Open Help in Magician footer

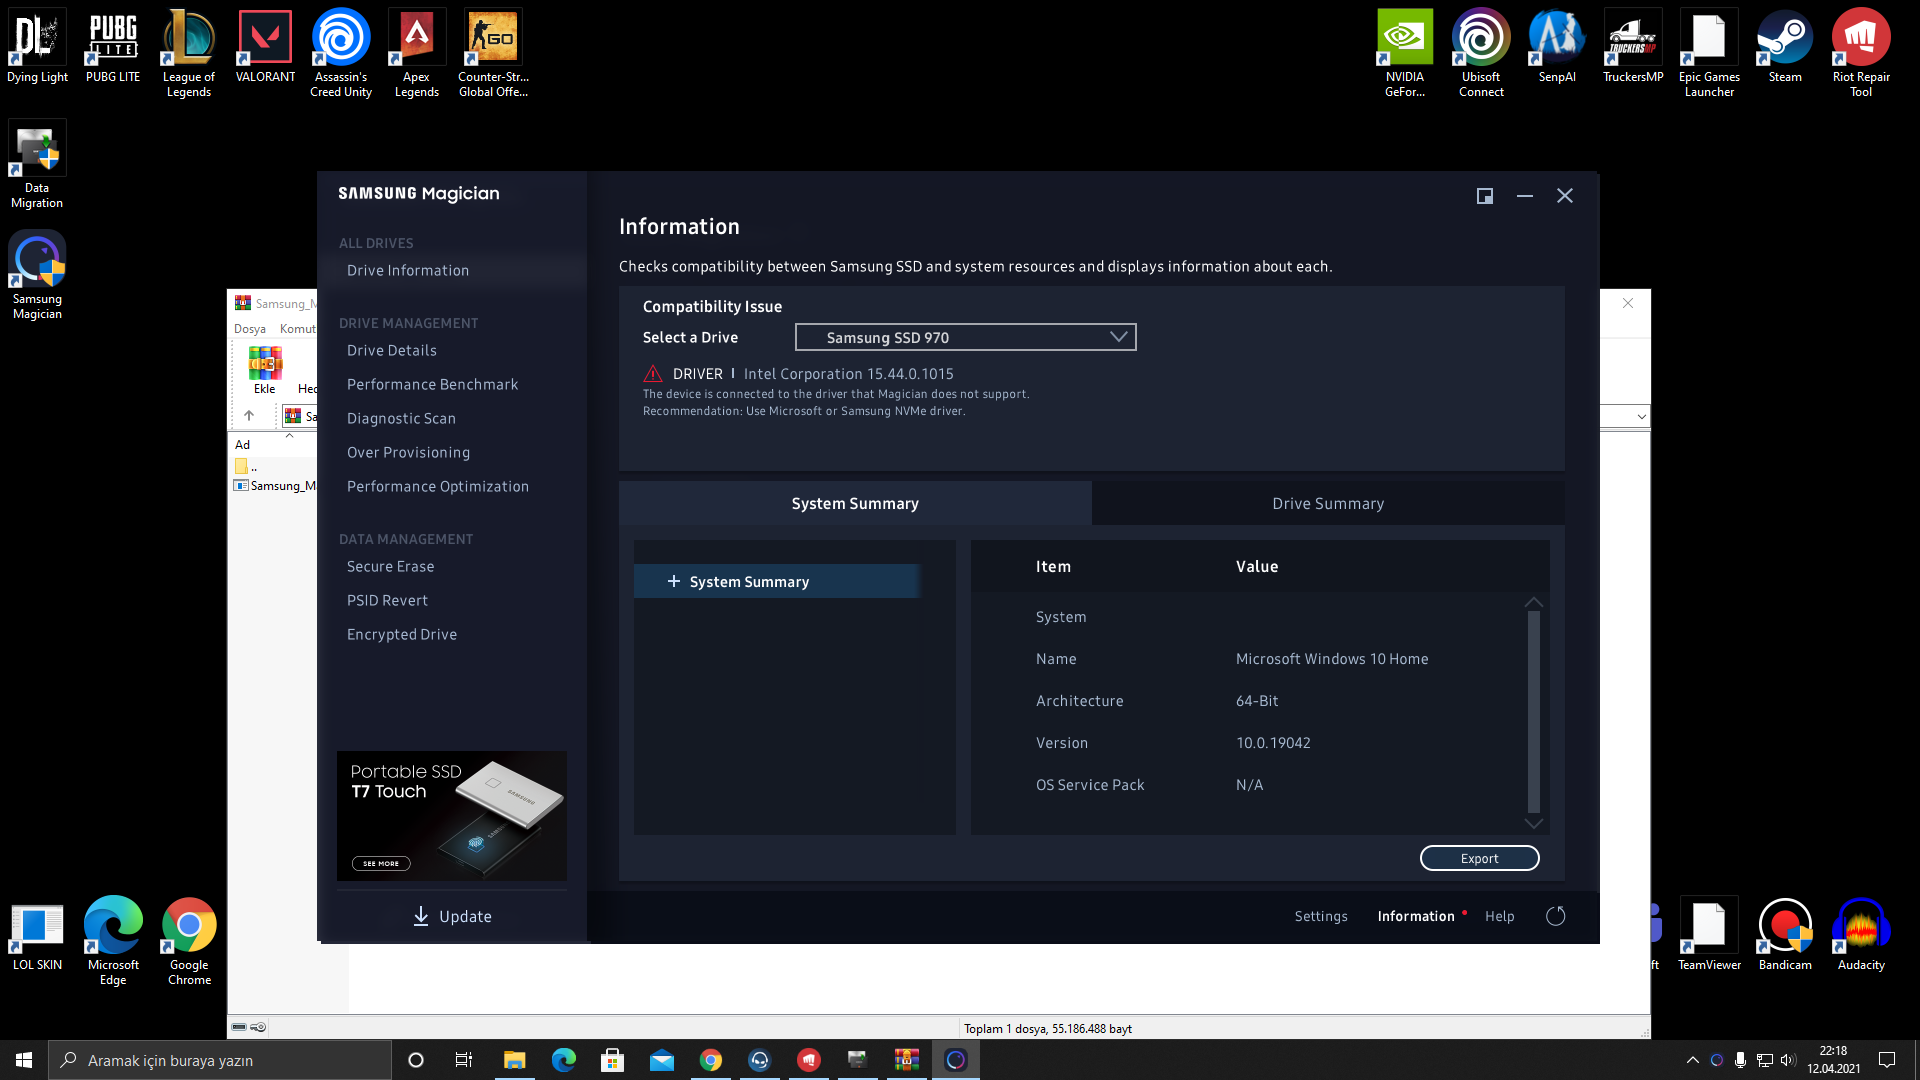coord(1499,916)
